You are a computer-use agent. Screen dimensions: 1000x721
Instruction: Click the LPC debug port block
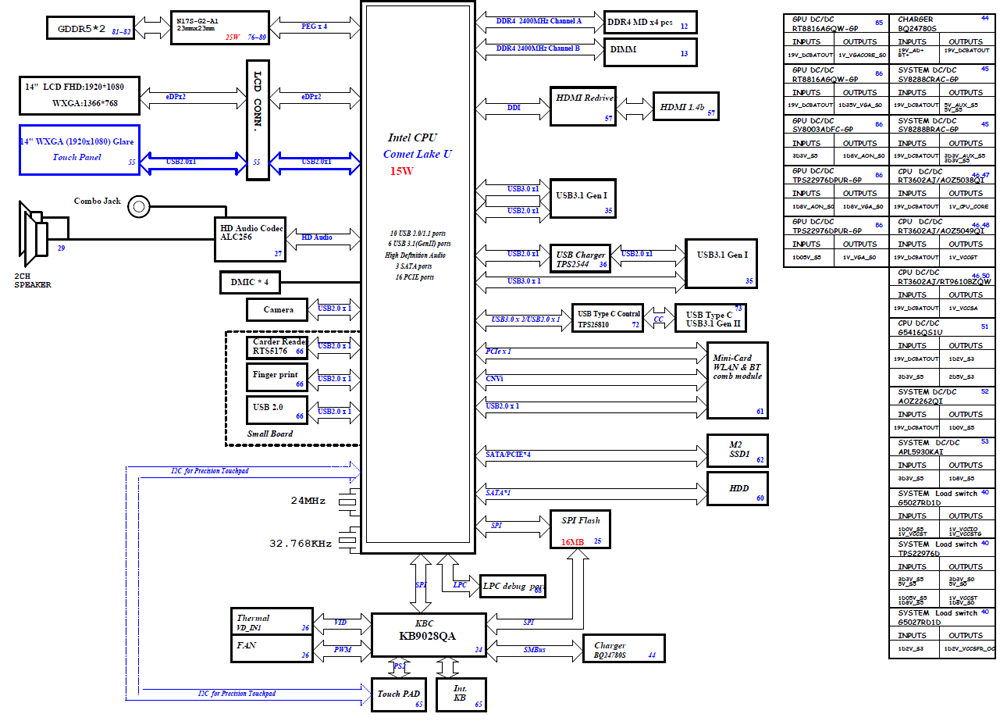[513, 586]
